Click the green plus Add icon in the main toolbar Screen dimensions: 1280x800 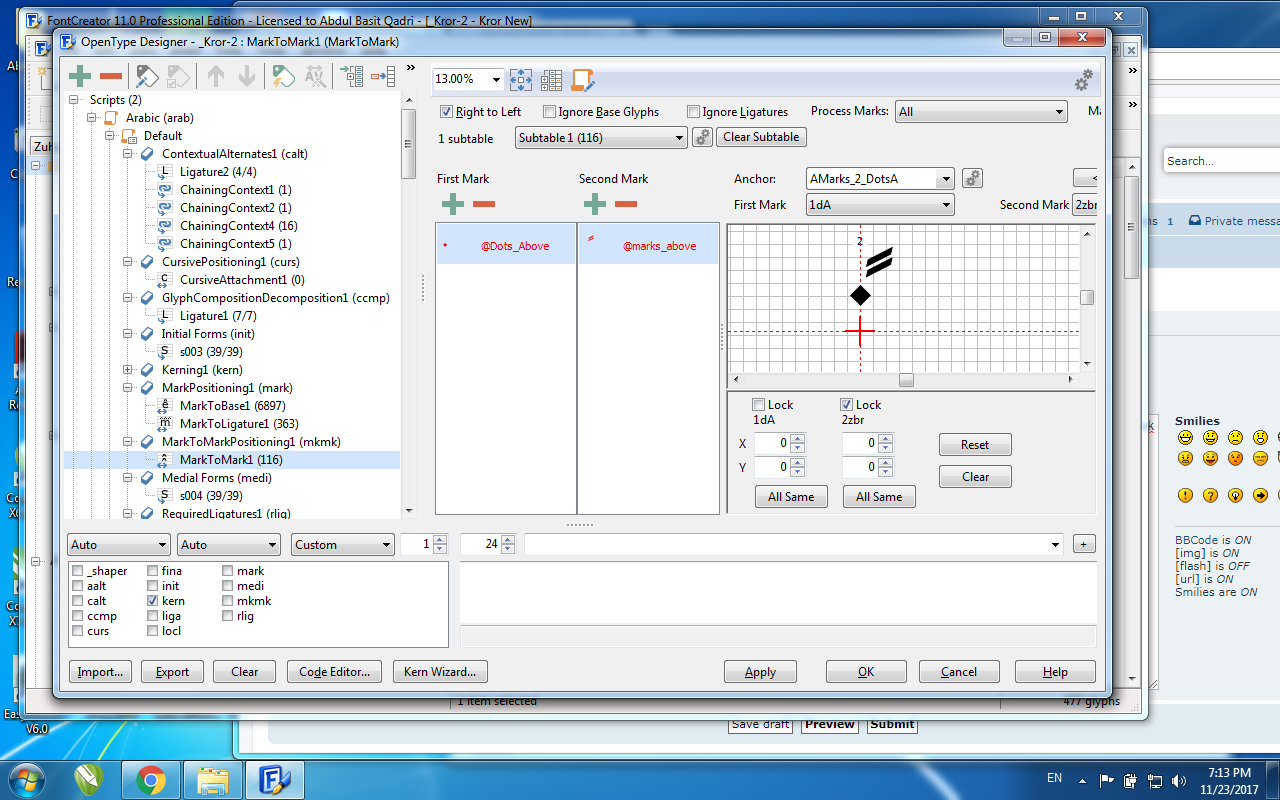tap(80, 76)
